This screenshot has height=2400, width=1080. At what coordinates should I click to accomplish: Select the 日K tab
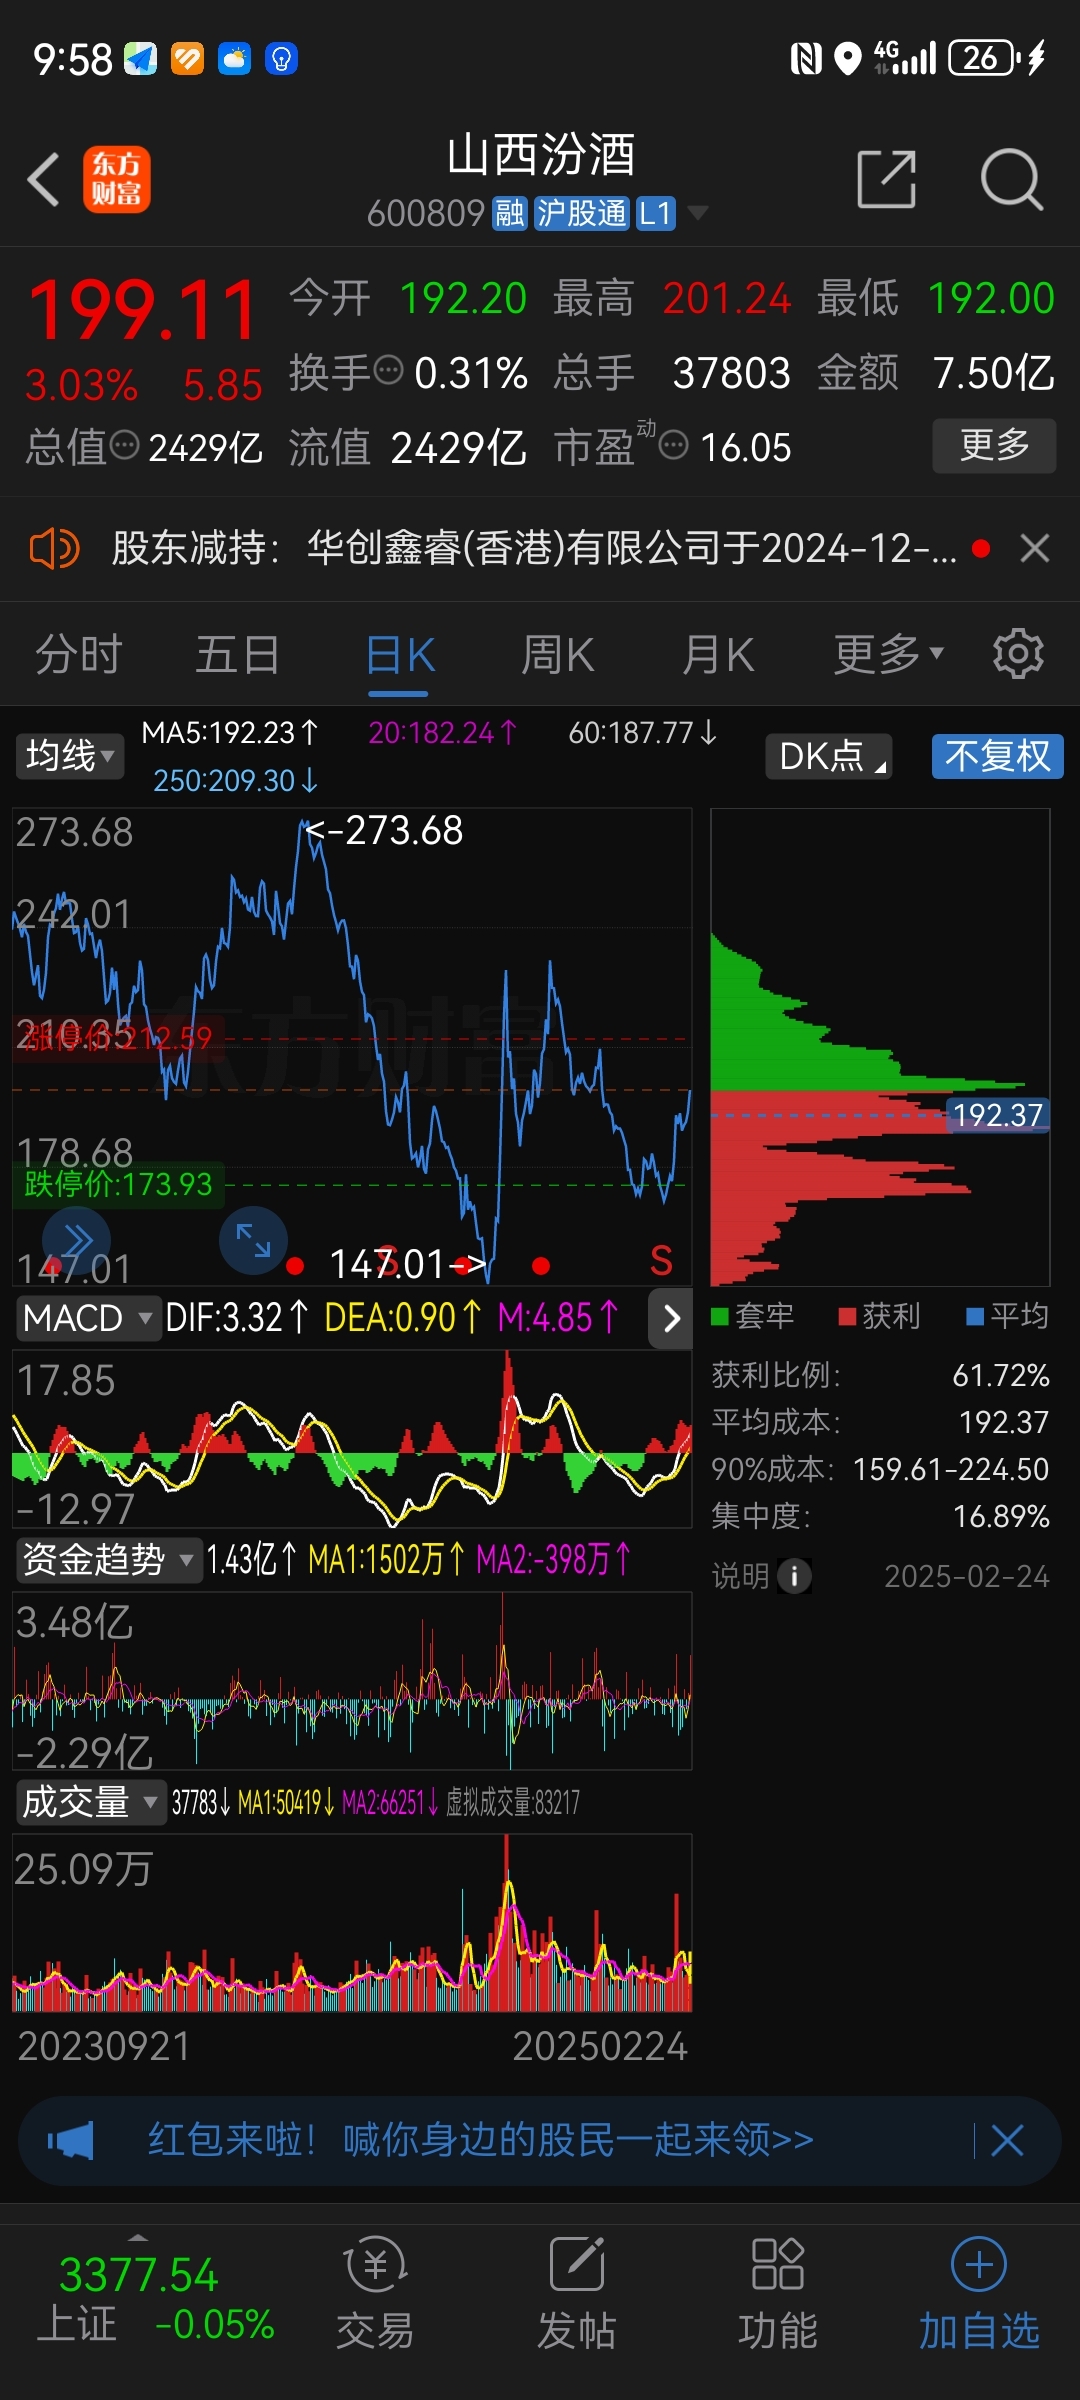(400, 656)
